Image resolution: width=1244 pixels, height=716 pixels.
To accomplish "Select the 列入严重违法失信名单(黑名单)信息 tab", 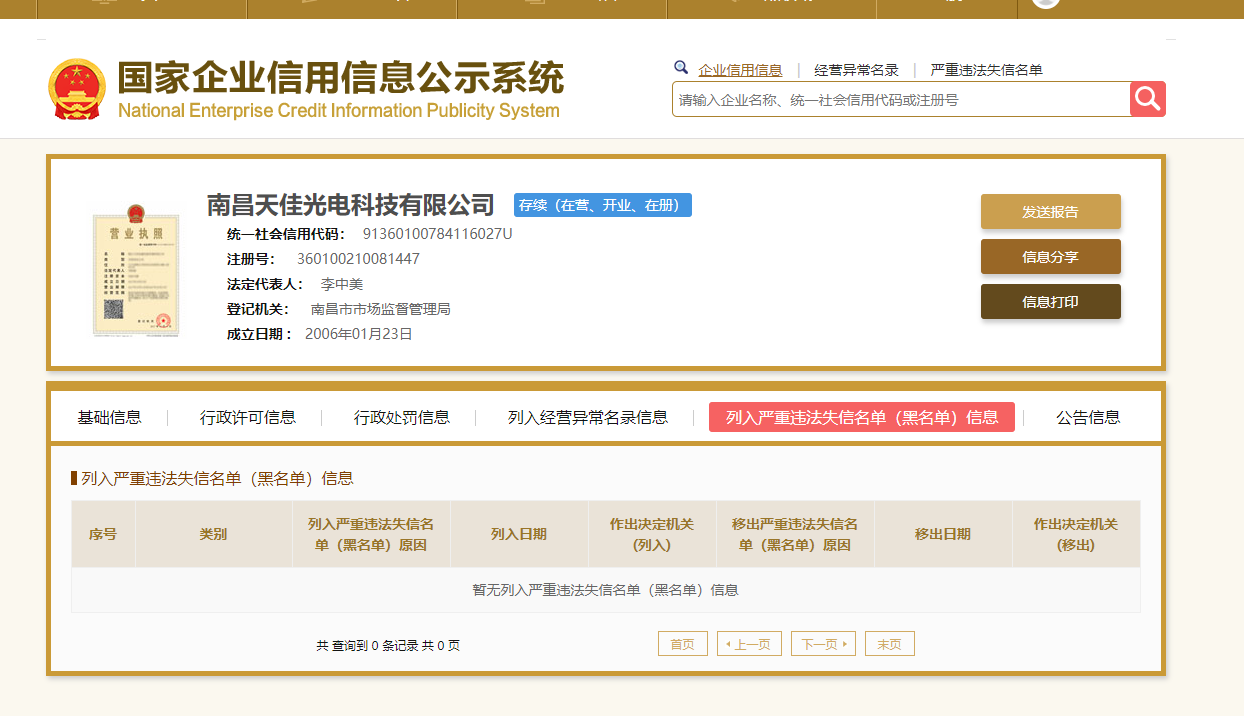I will coord(862,417).
